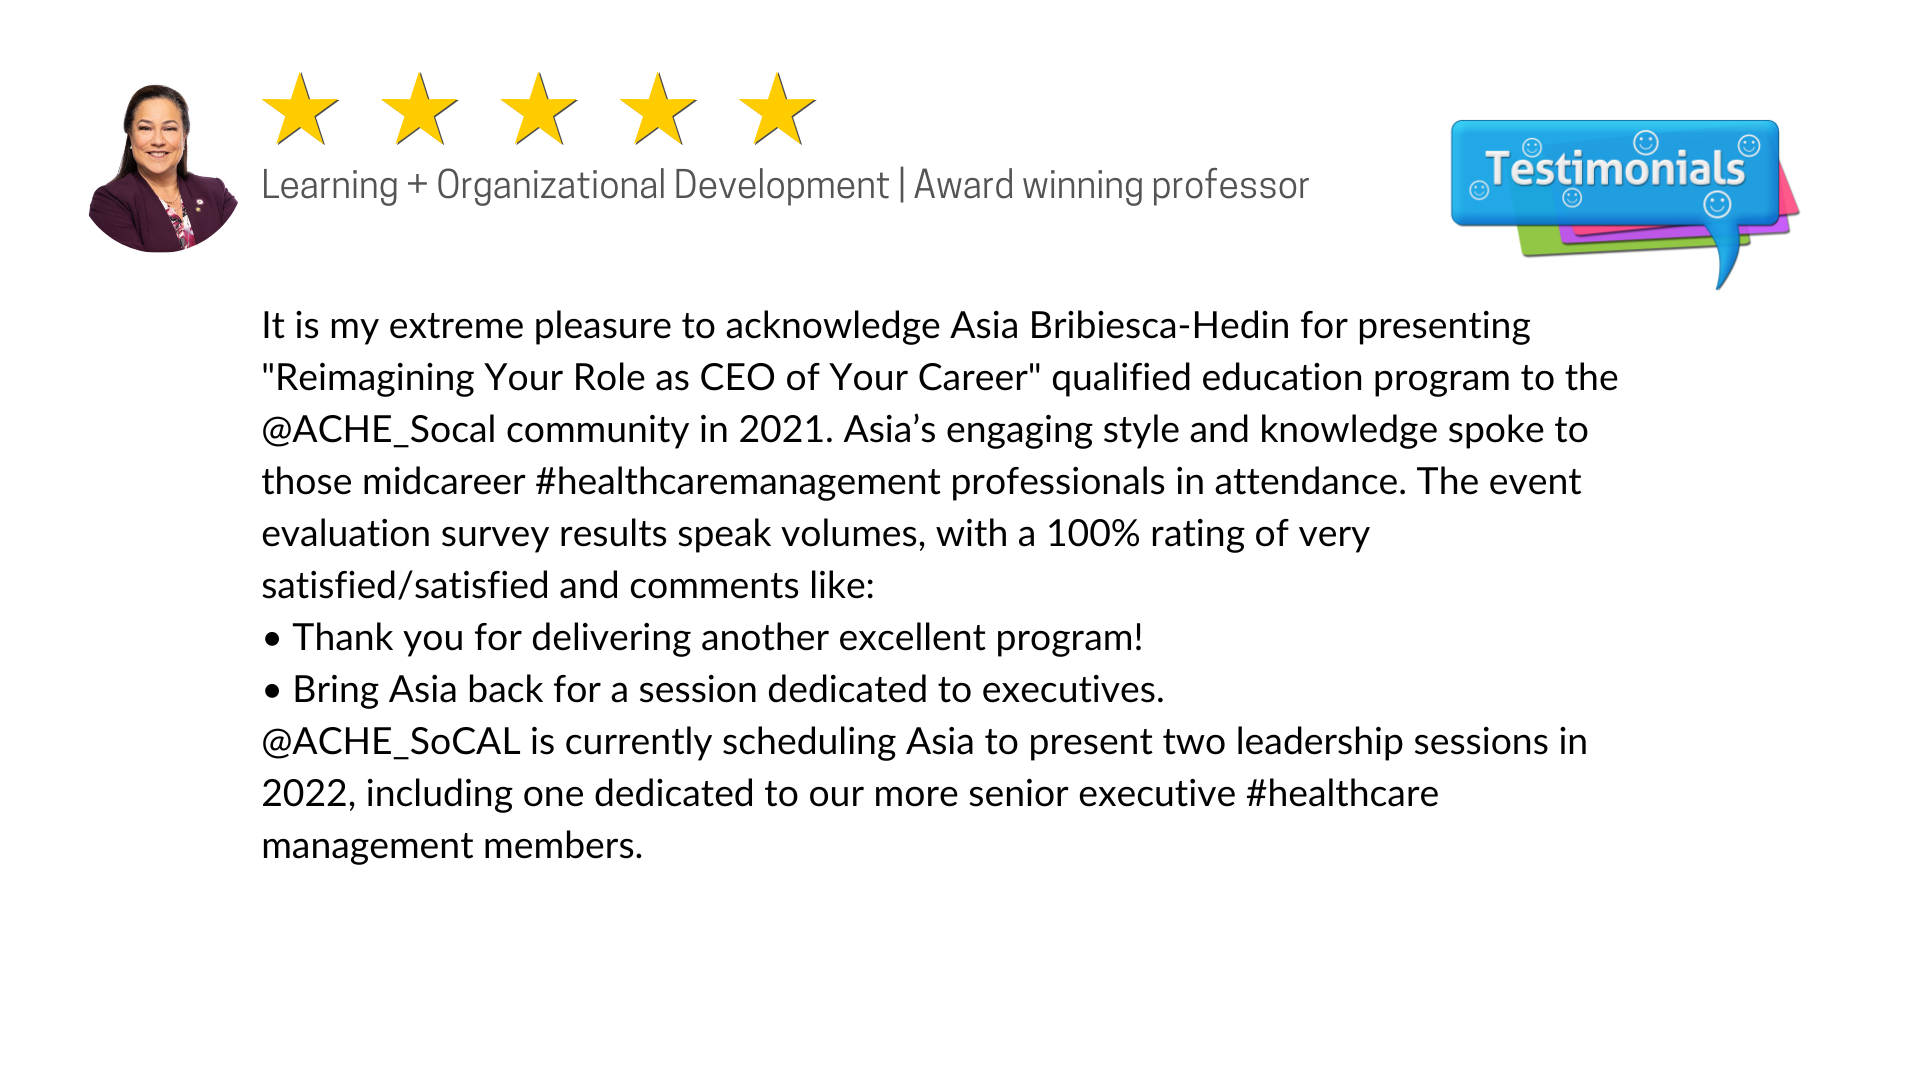1920x1080 pixels.
Task: Click the #healthcaremanagement hashtag
Action: [737, 482]
